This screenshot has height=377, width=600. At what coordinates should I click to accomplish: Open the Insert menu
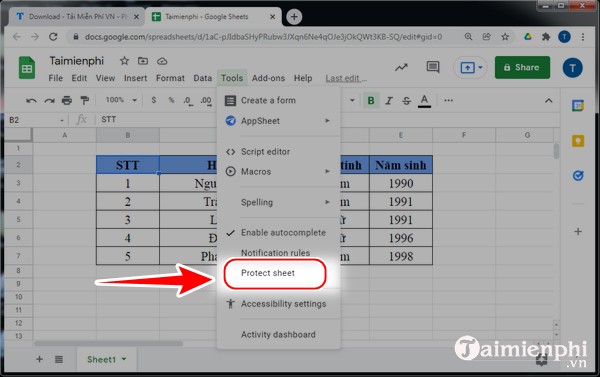pyautogui.click(x=135, y=78)
